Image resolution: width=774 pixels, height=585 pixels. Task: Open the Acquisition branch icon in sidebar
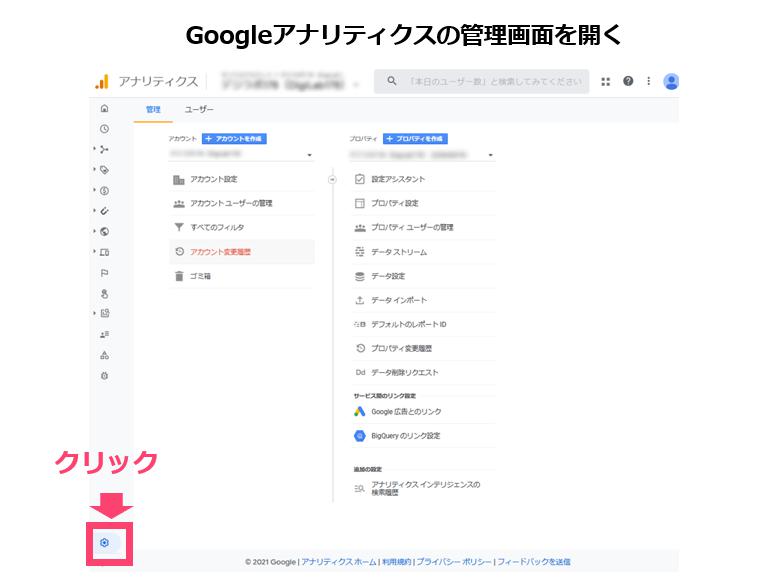(104, 149)
